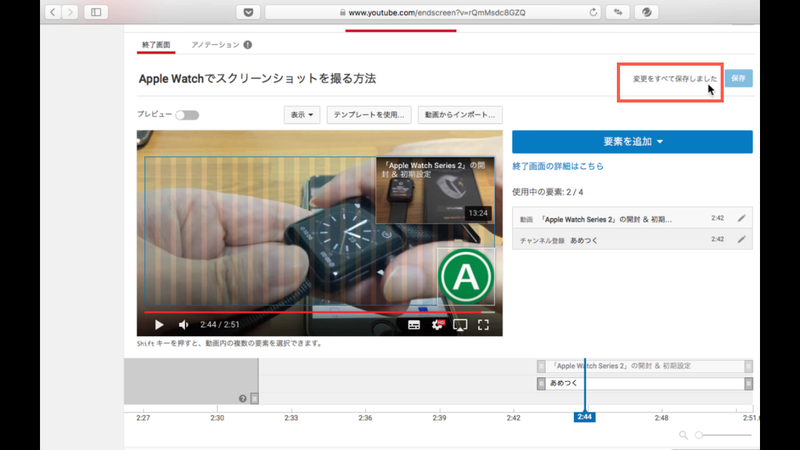800x450 pixels.
Task: Edit the Apple Watch Series 2 video element
Action: click(x=741, y=218)
